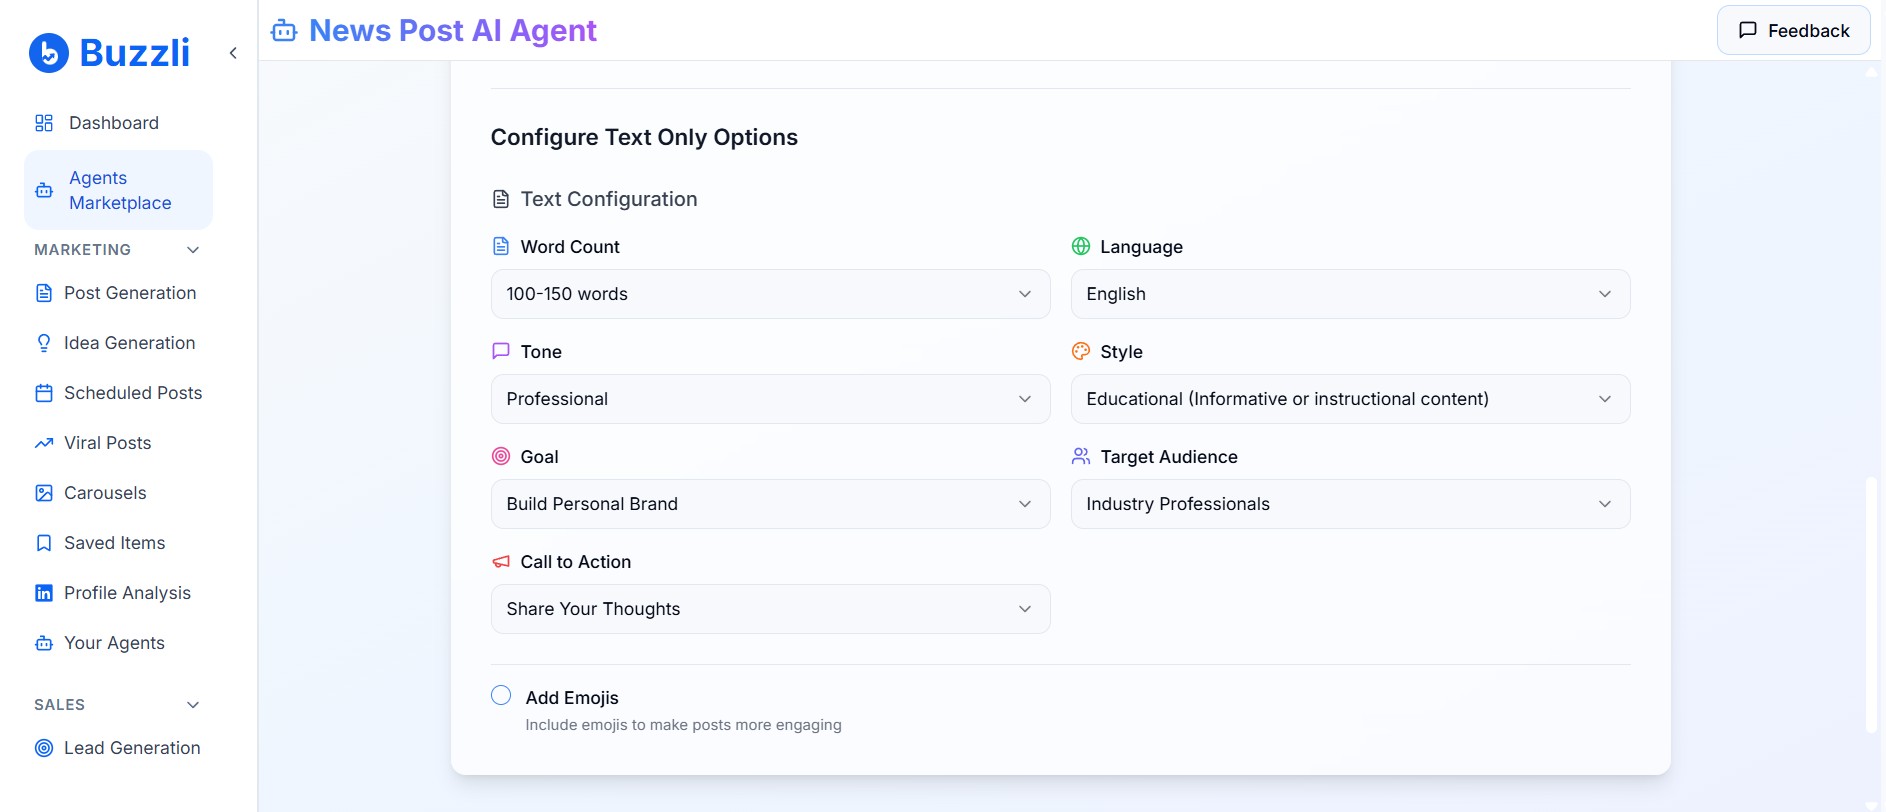Go to Post Generation
Viewport: 1886px width, 812px height.
coord(130,293)
